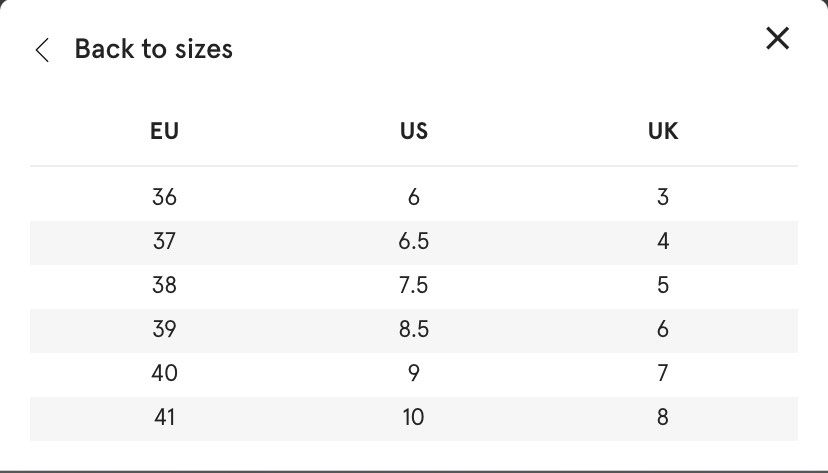Image resolution: width=828 pixels, height=473 pixels.
Task: Click EU size 37 cell
Action: pyautogui.click(x=164, y=241)
